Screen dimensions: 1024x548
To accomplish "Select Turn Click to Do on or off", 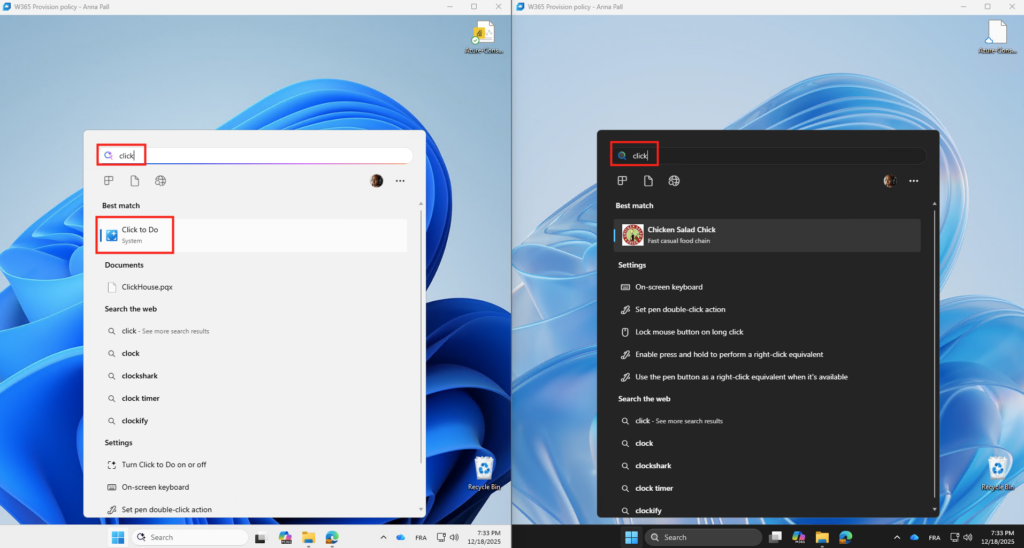I will coord(164,465).
